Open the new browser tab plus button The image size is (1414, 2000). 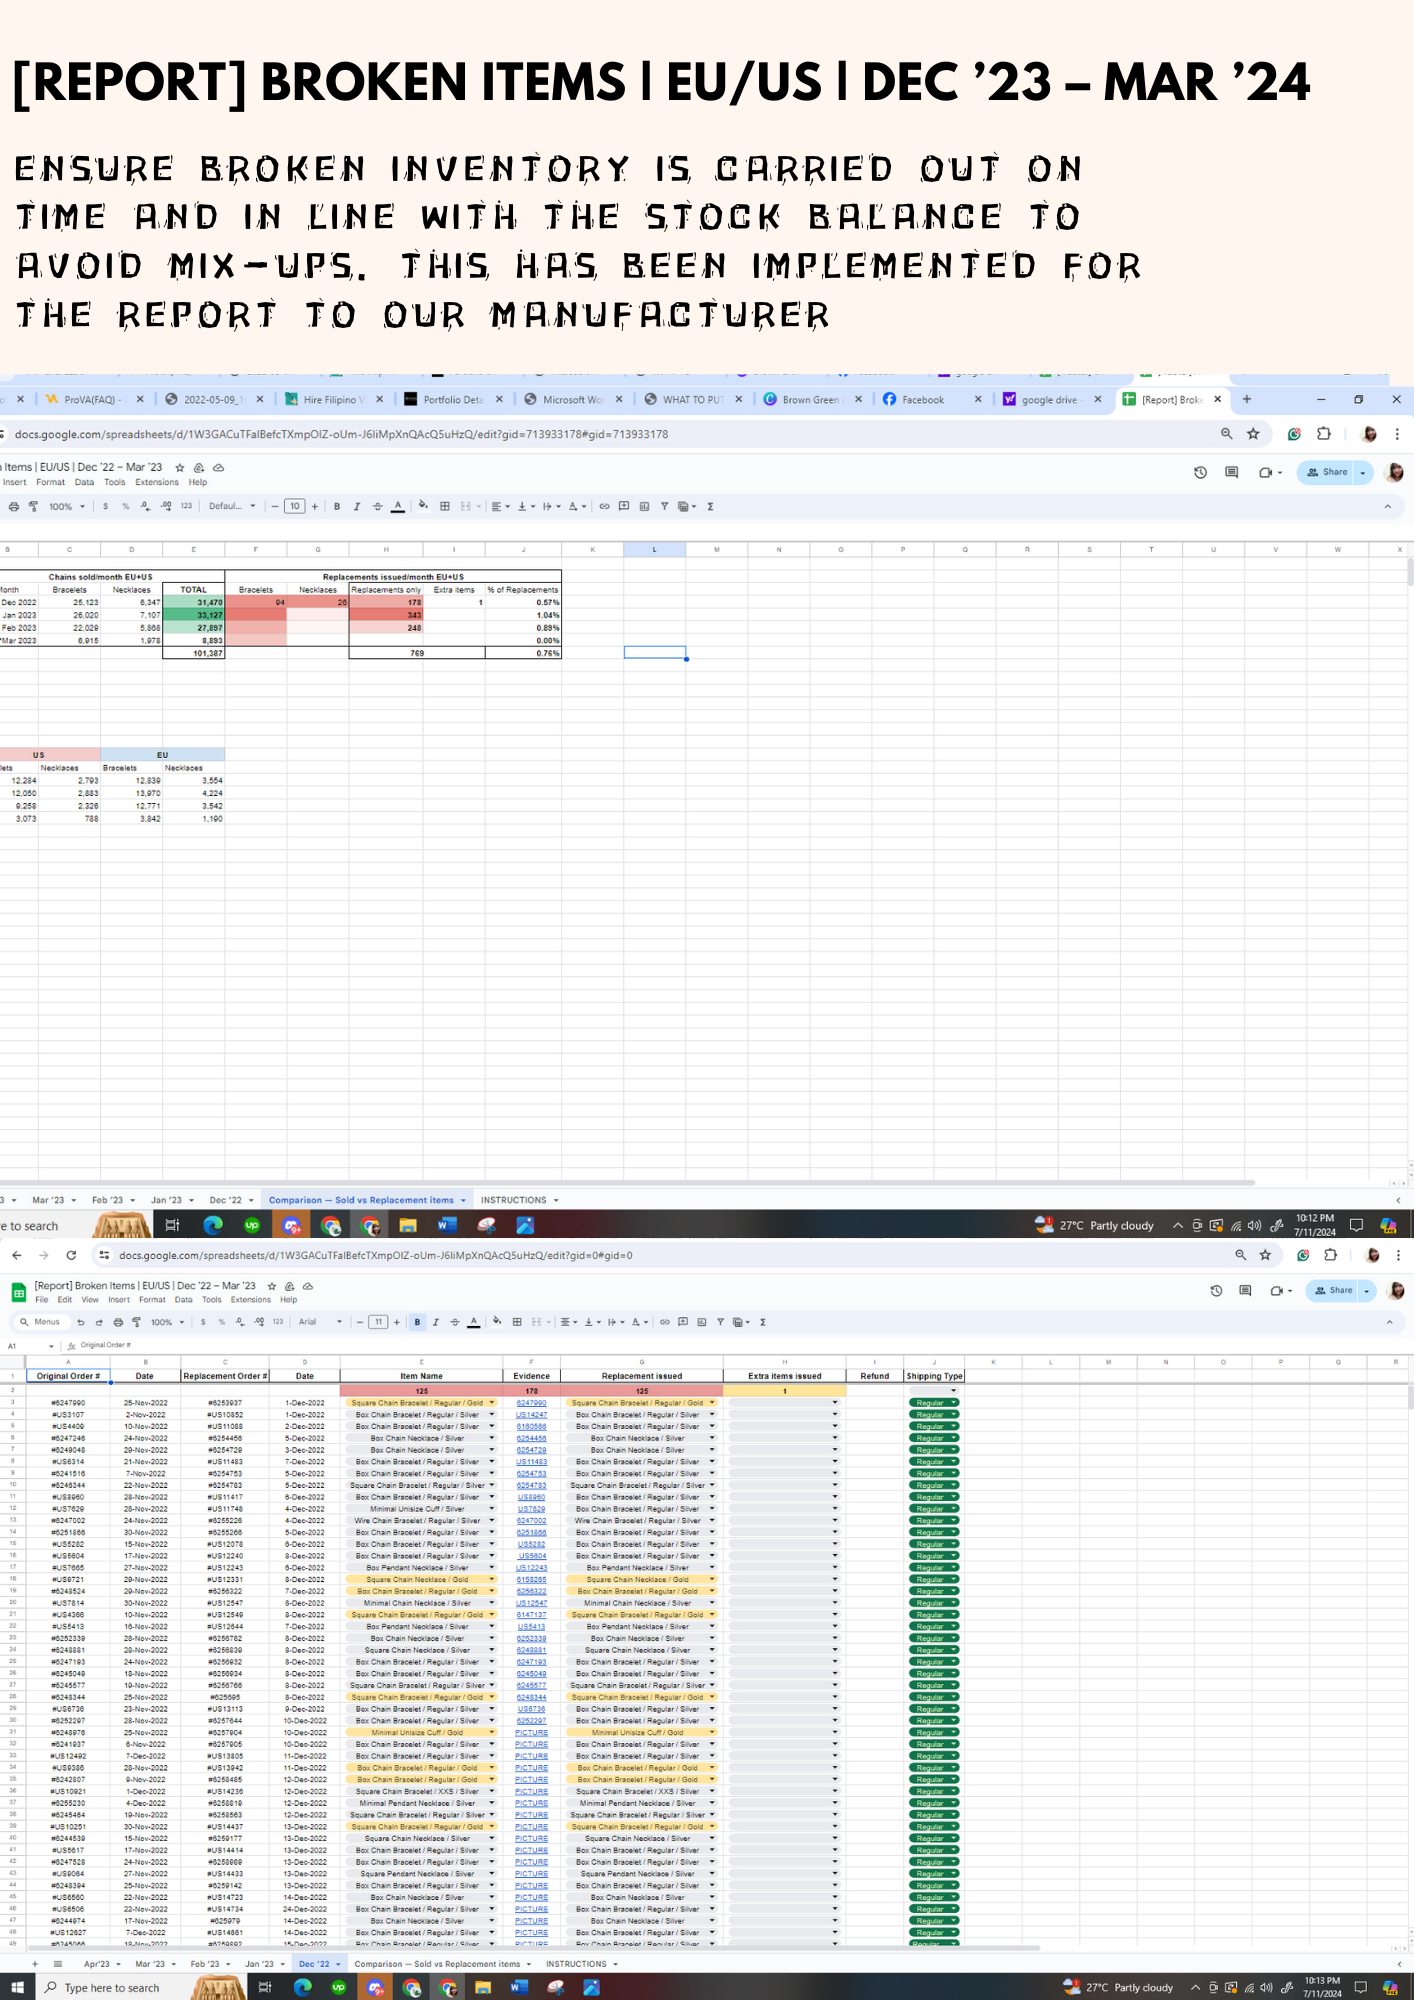point(1246,399)
